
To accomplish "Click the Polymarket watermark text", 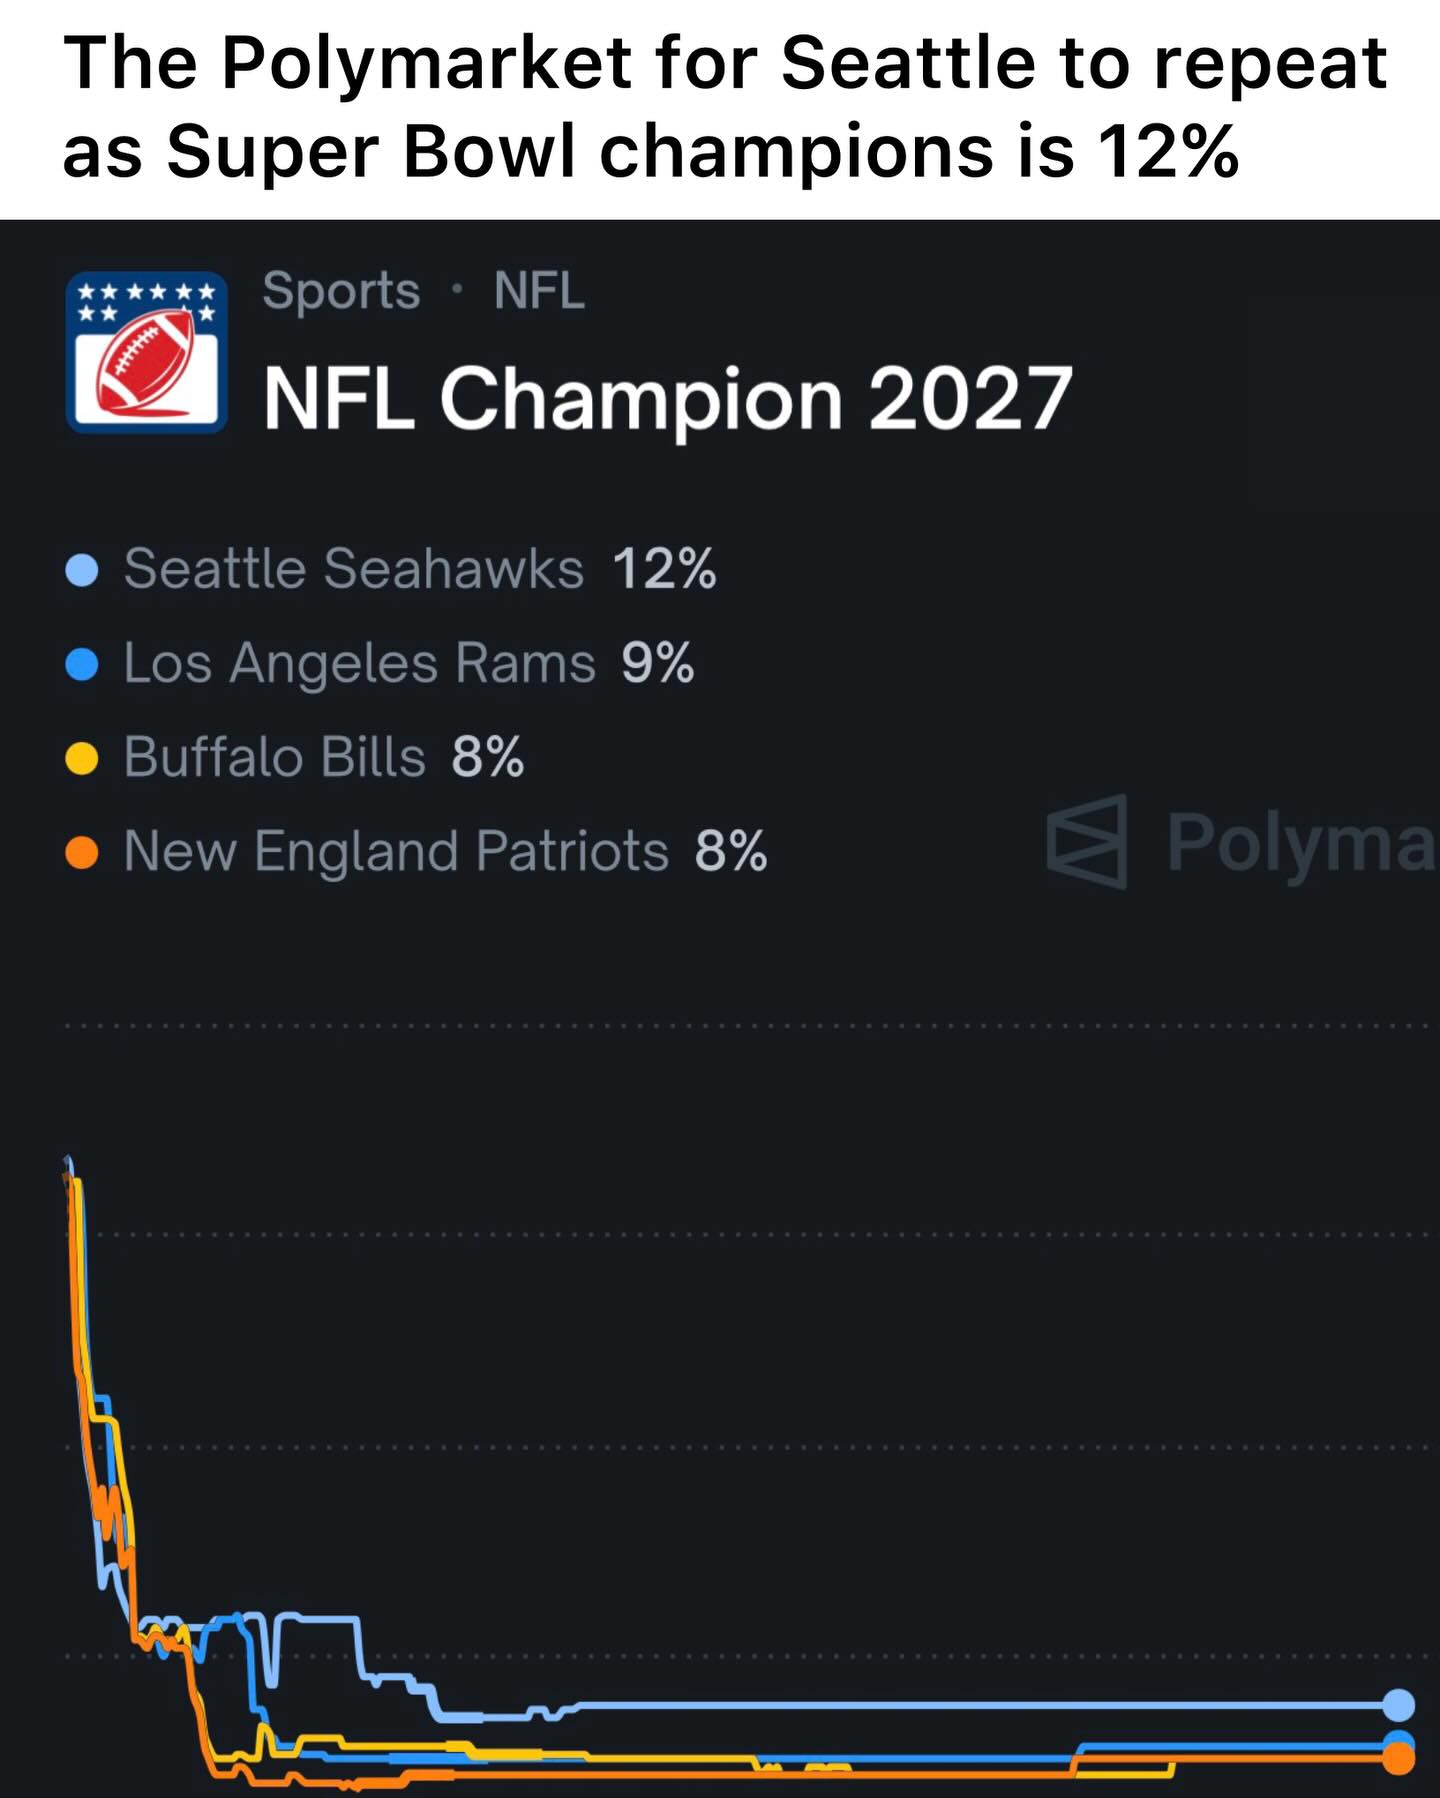I will pyautogui.click(x=1300, y=842).
